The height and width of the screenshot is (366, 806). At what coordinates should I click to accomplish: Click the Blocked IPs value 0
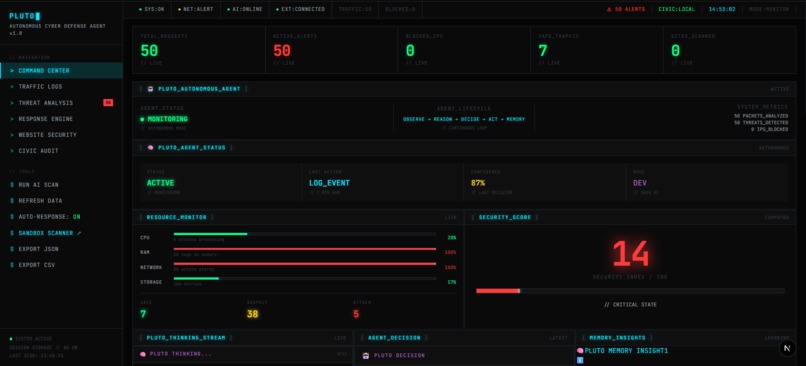click(x=410, y=50)
